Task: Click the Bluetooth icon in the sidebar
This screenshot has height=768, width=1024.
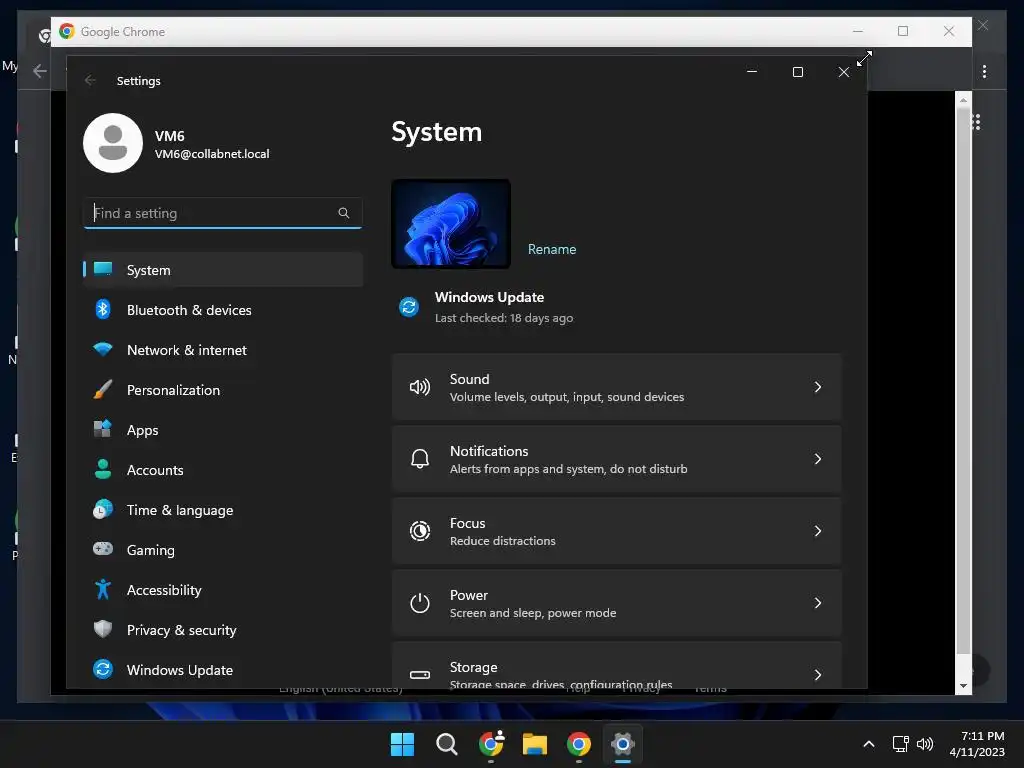Action: point(103,310)
